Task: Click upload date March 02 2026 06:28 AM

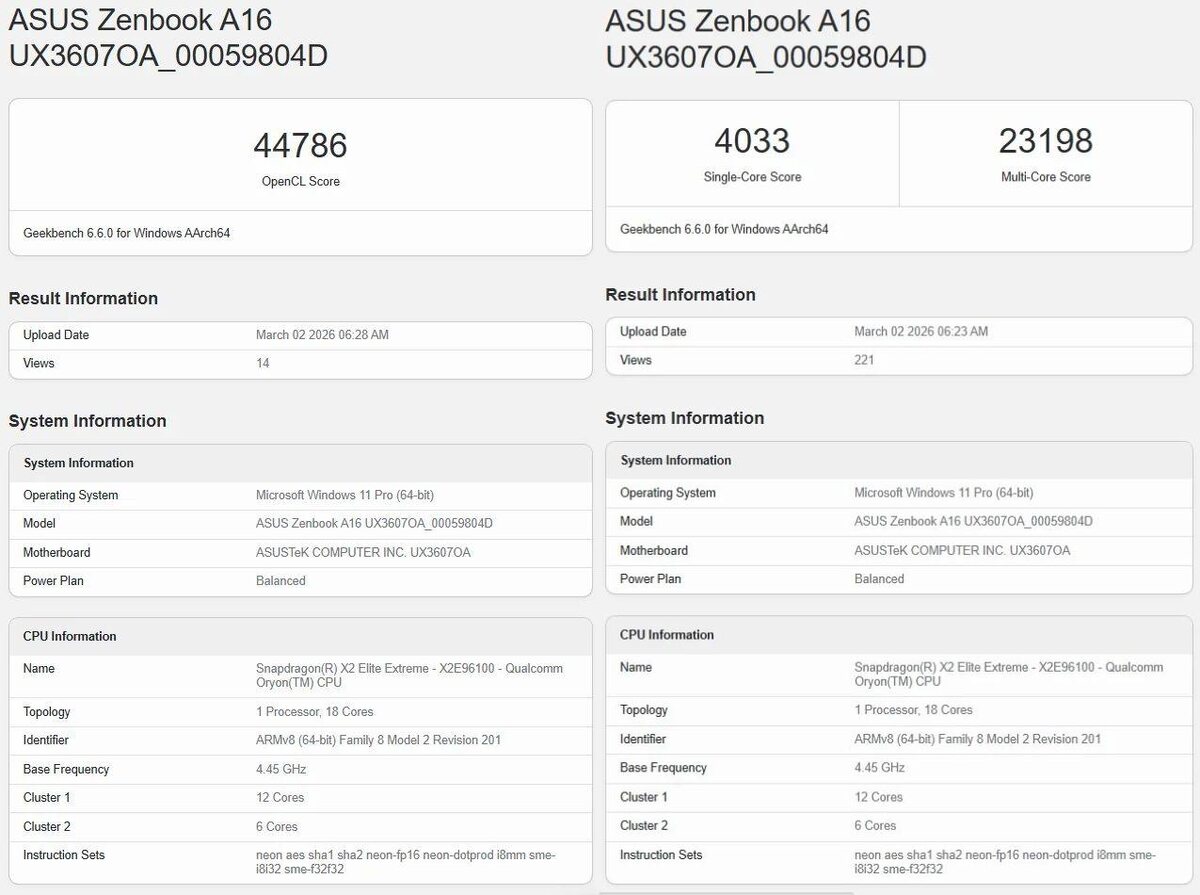Action: pos(322,335)
